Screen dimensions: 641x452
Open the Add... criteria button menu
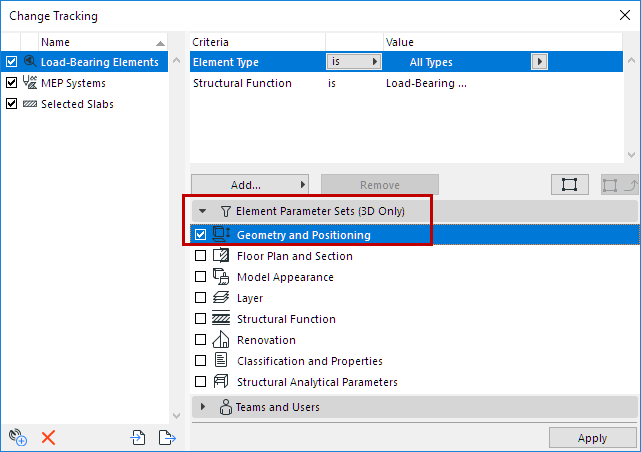(x=250, y=185)
